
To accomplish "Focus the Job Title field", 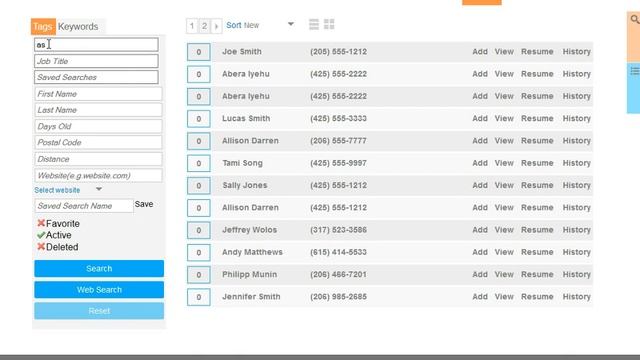I will pyautogui.click(x=96, y=61).
